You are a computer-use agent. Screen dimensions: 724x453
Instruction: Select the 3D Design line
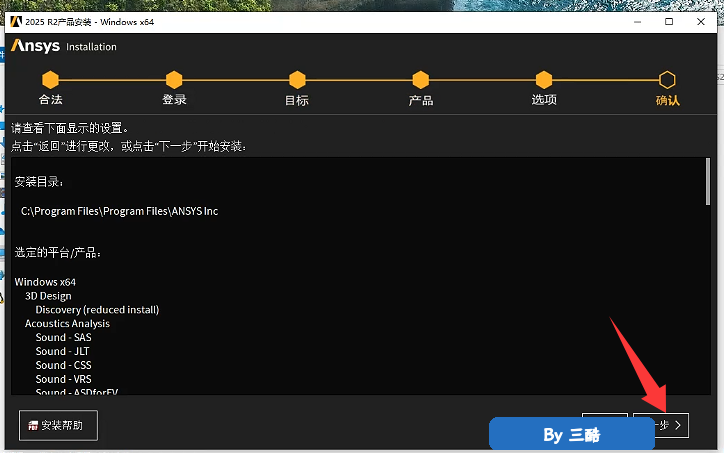tap(48, 296)
